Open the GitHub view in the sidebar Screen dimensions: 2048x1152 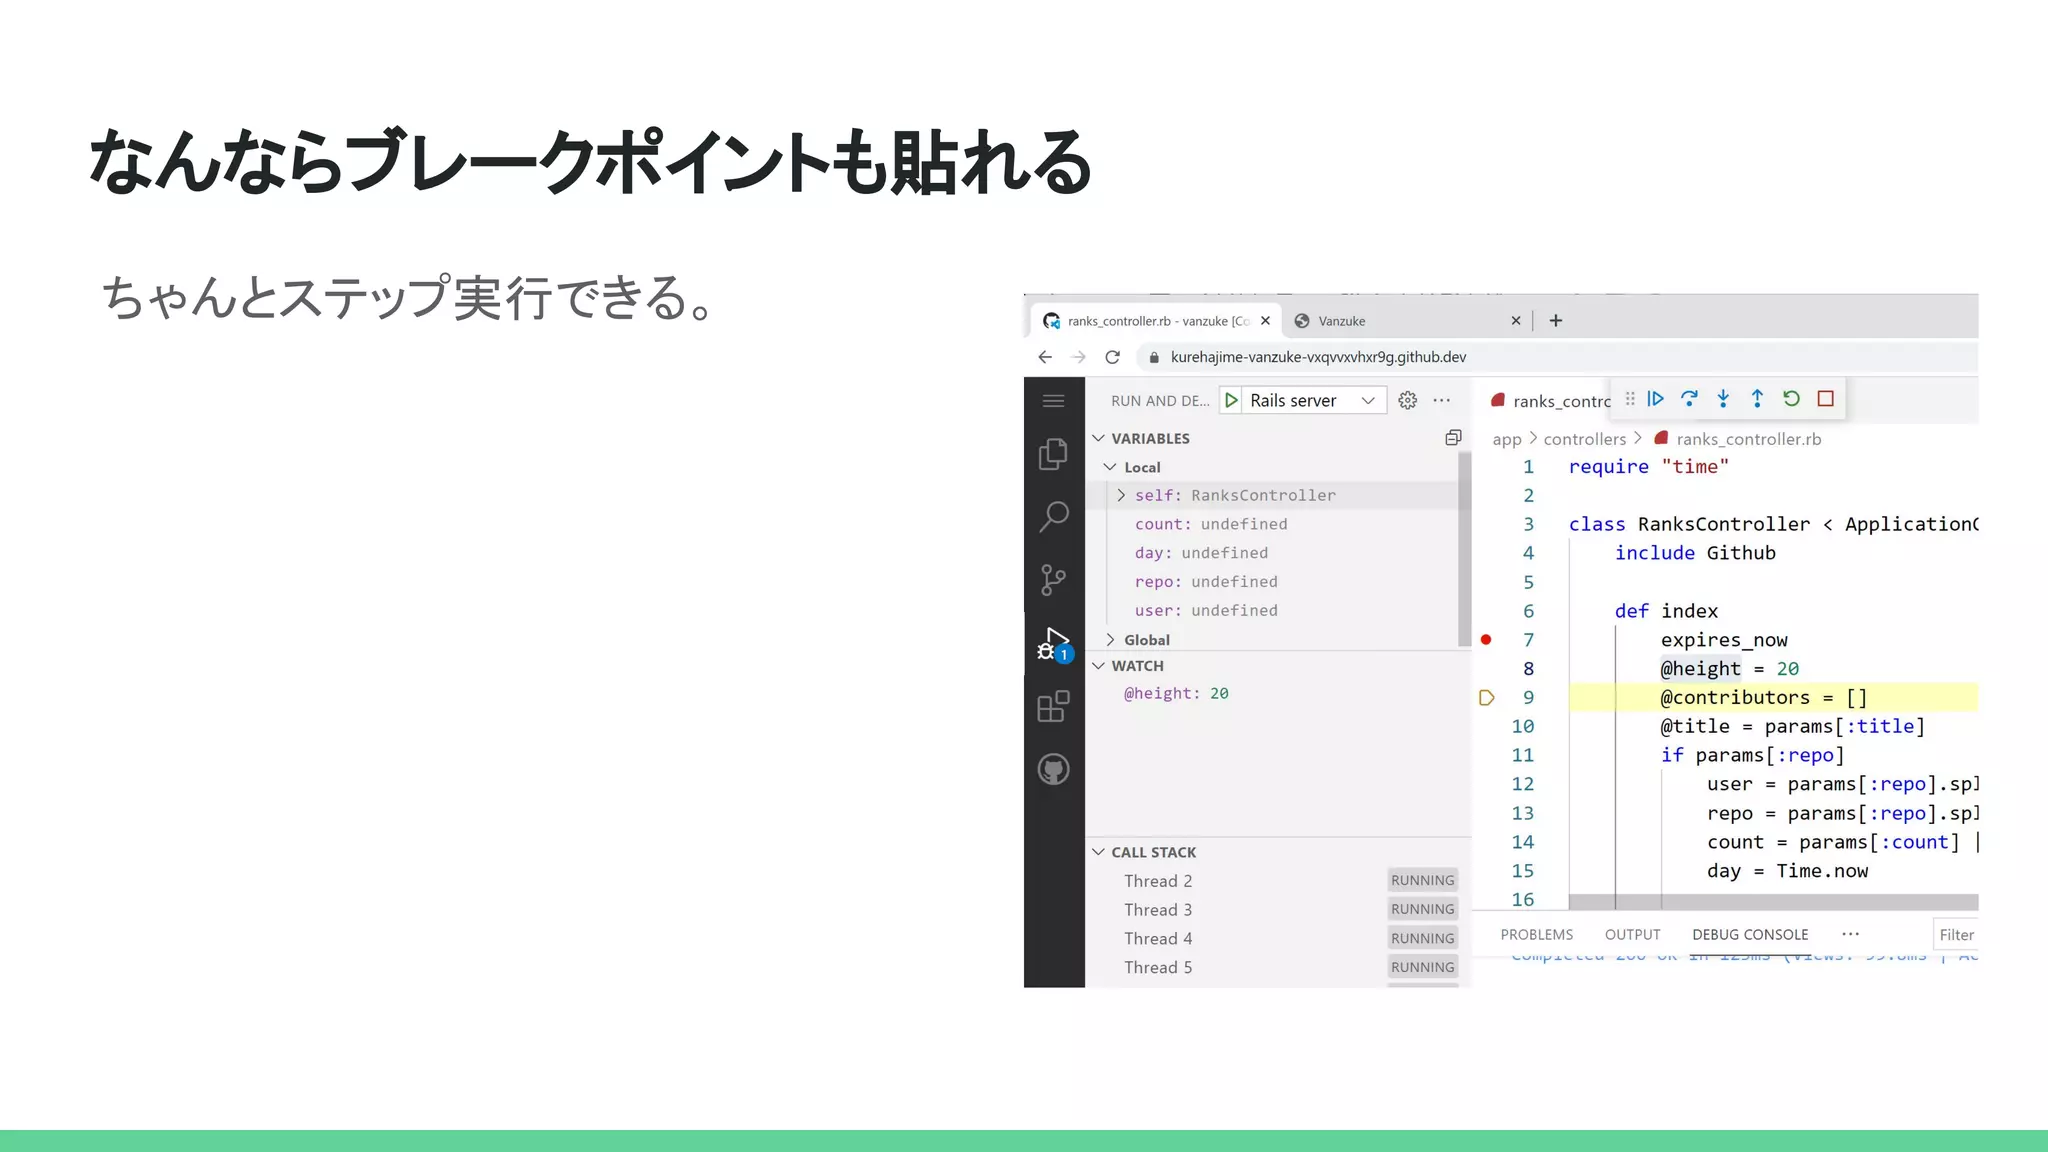point(1053,770)
